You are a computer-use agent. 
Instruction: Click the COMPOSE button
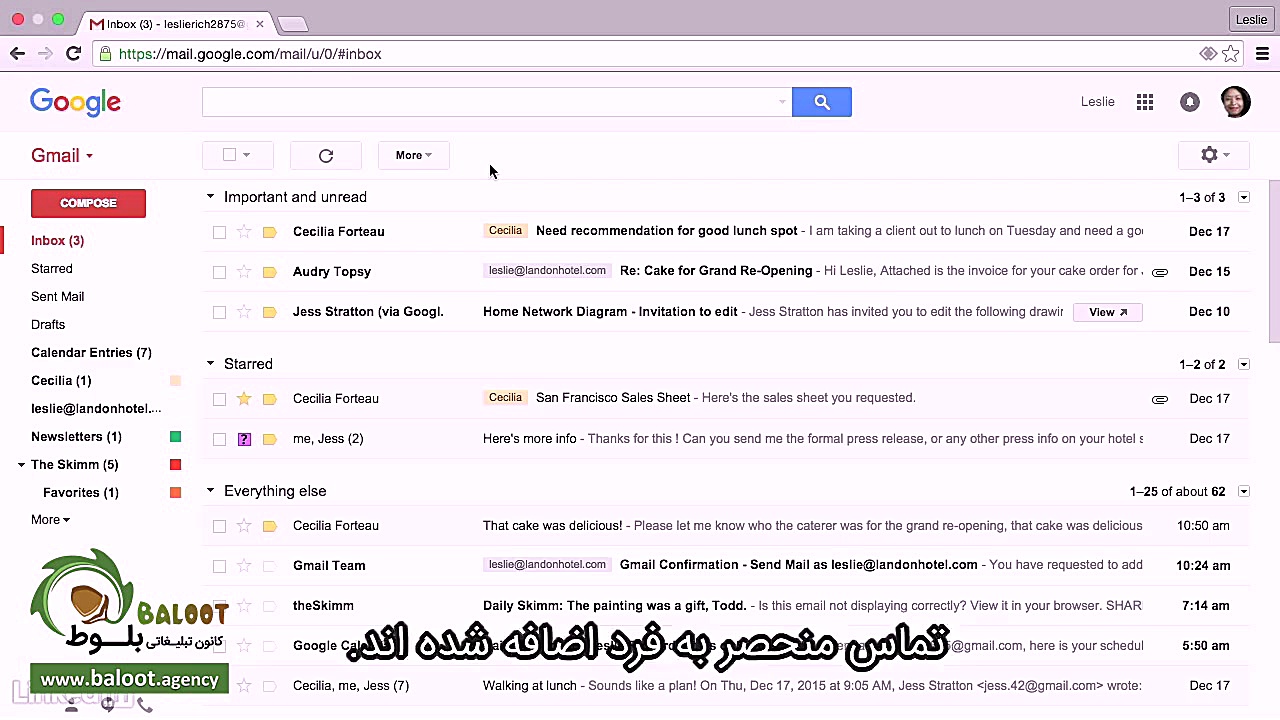tap(88, 203)
